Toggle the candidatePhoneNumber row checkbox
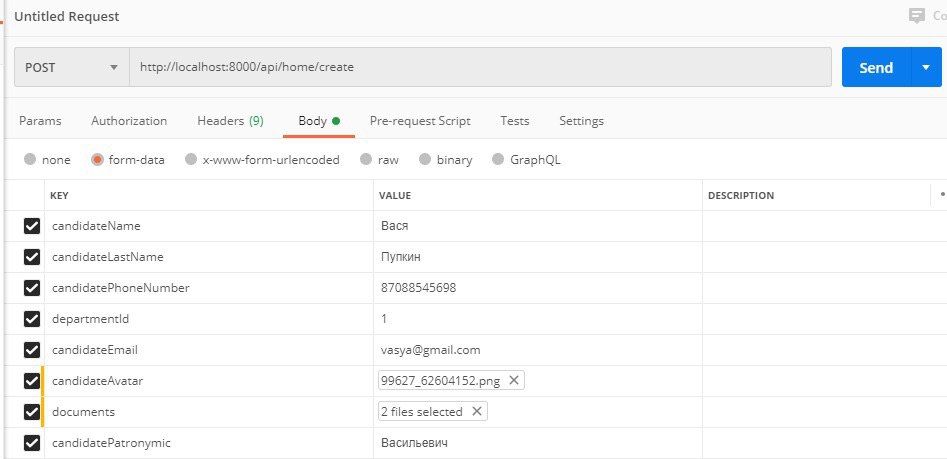 click(31, 288)
